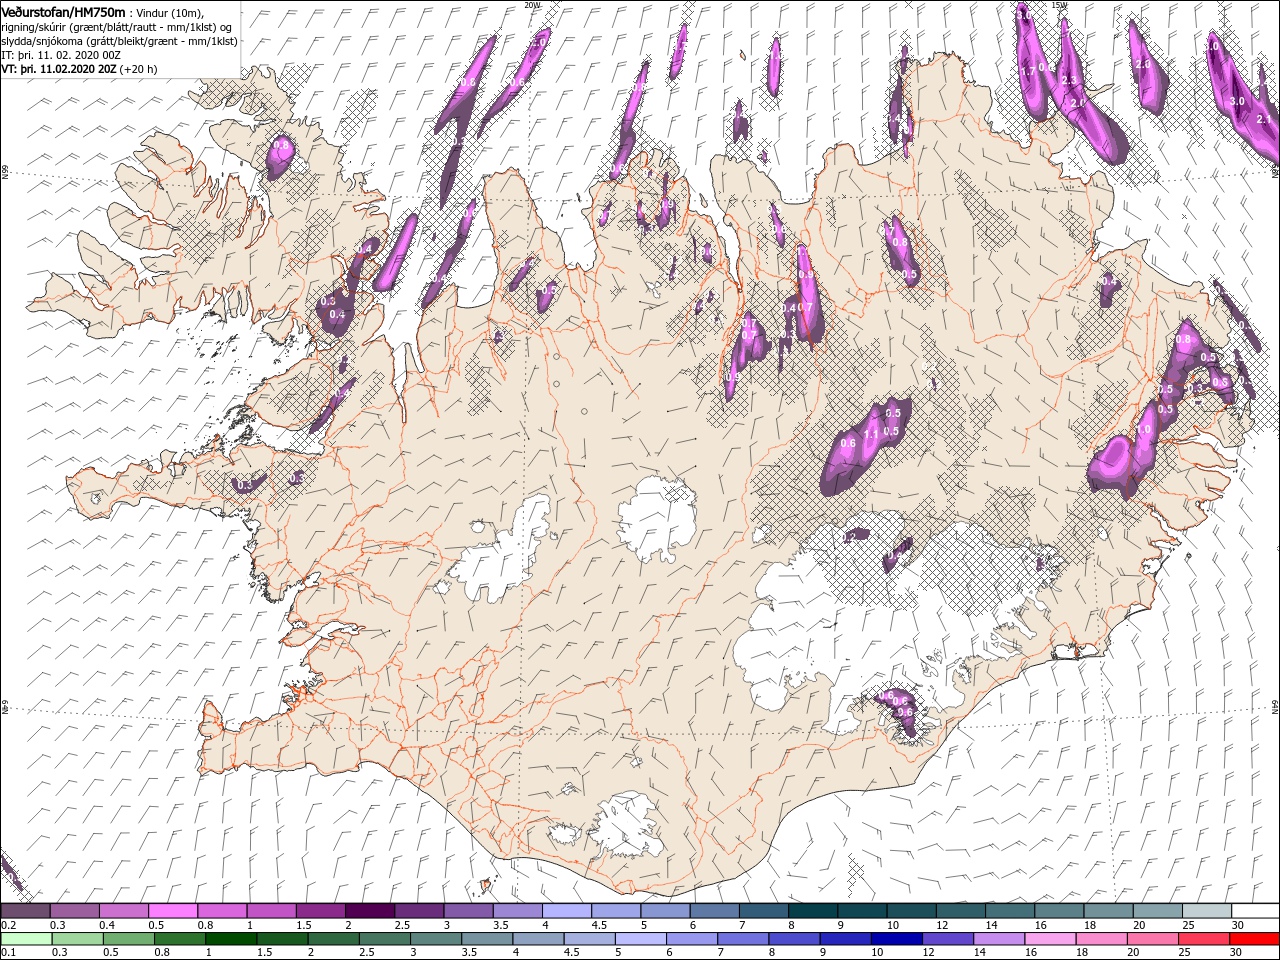
Task: Click the '20W' longitude label on the top edge
Action: click(x=532, y=4)
